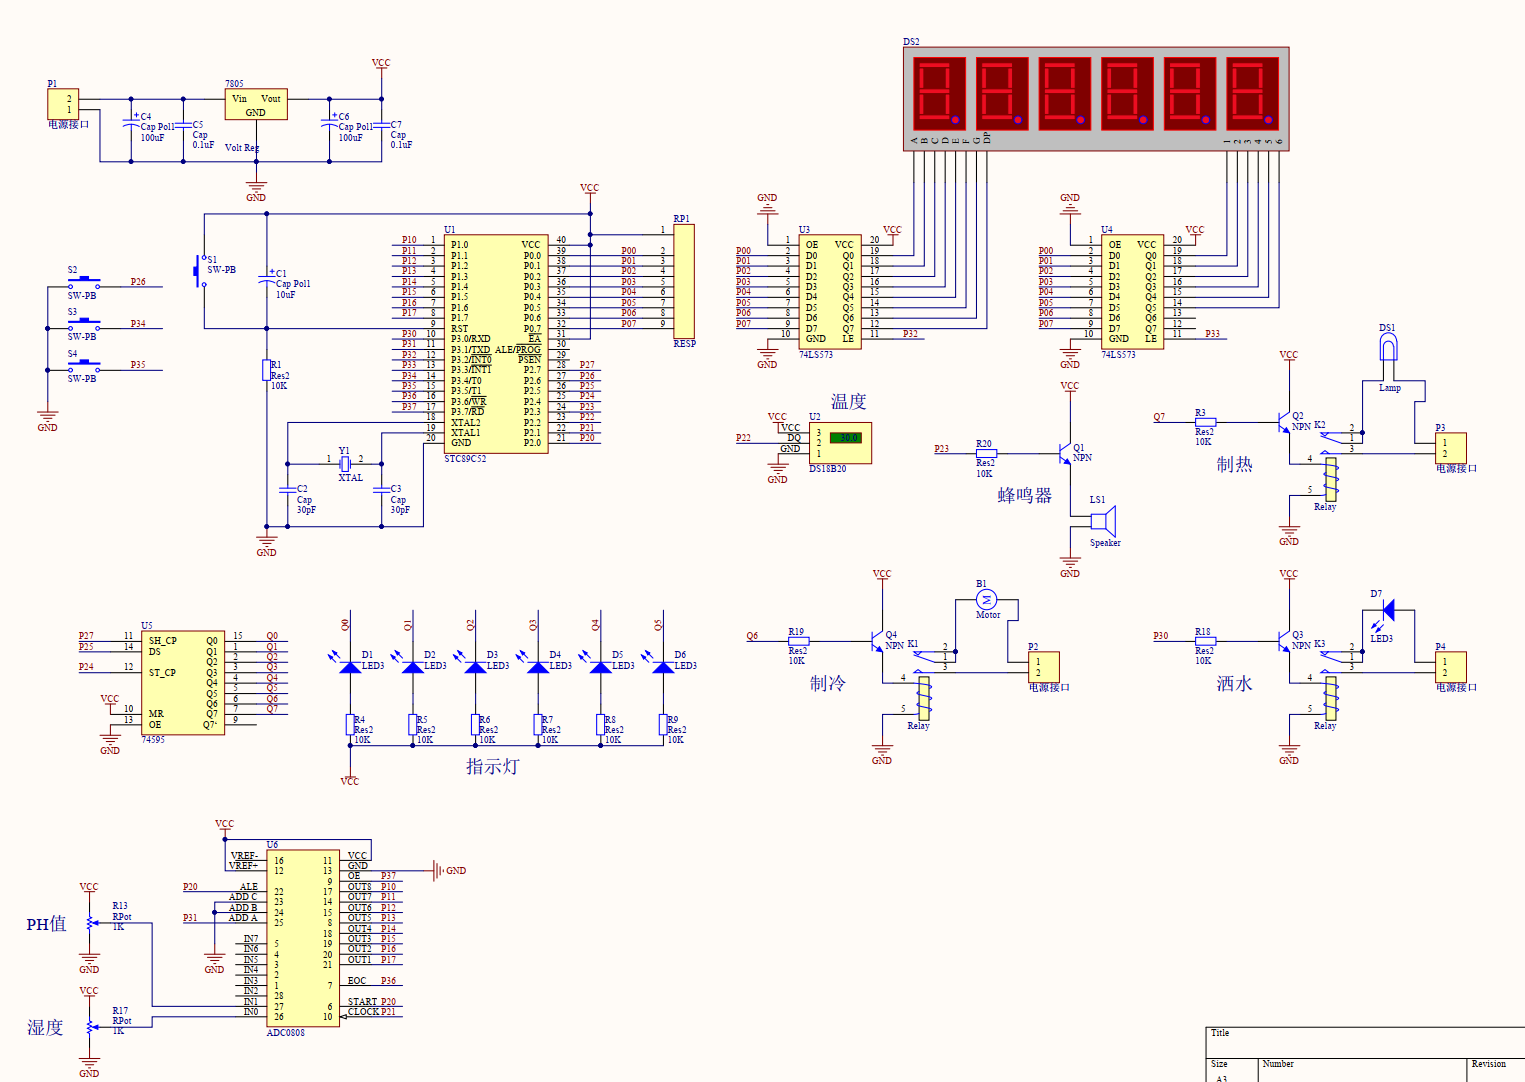Click the PH值 label
Image resolution: width=1525 pixels, height=1082 pixels.
(46, 924)
